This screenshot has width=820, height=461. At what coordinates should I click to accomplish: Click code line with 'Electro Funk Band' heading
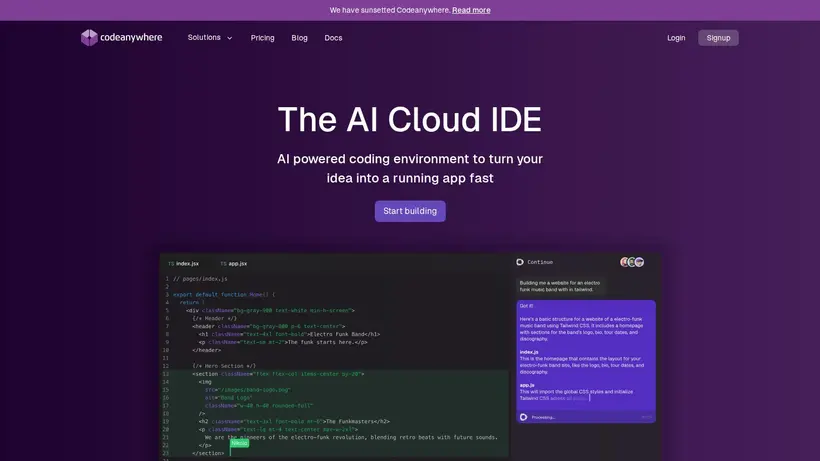tap(289, 334)
